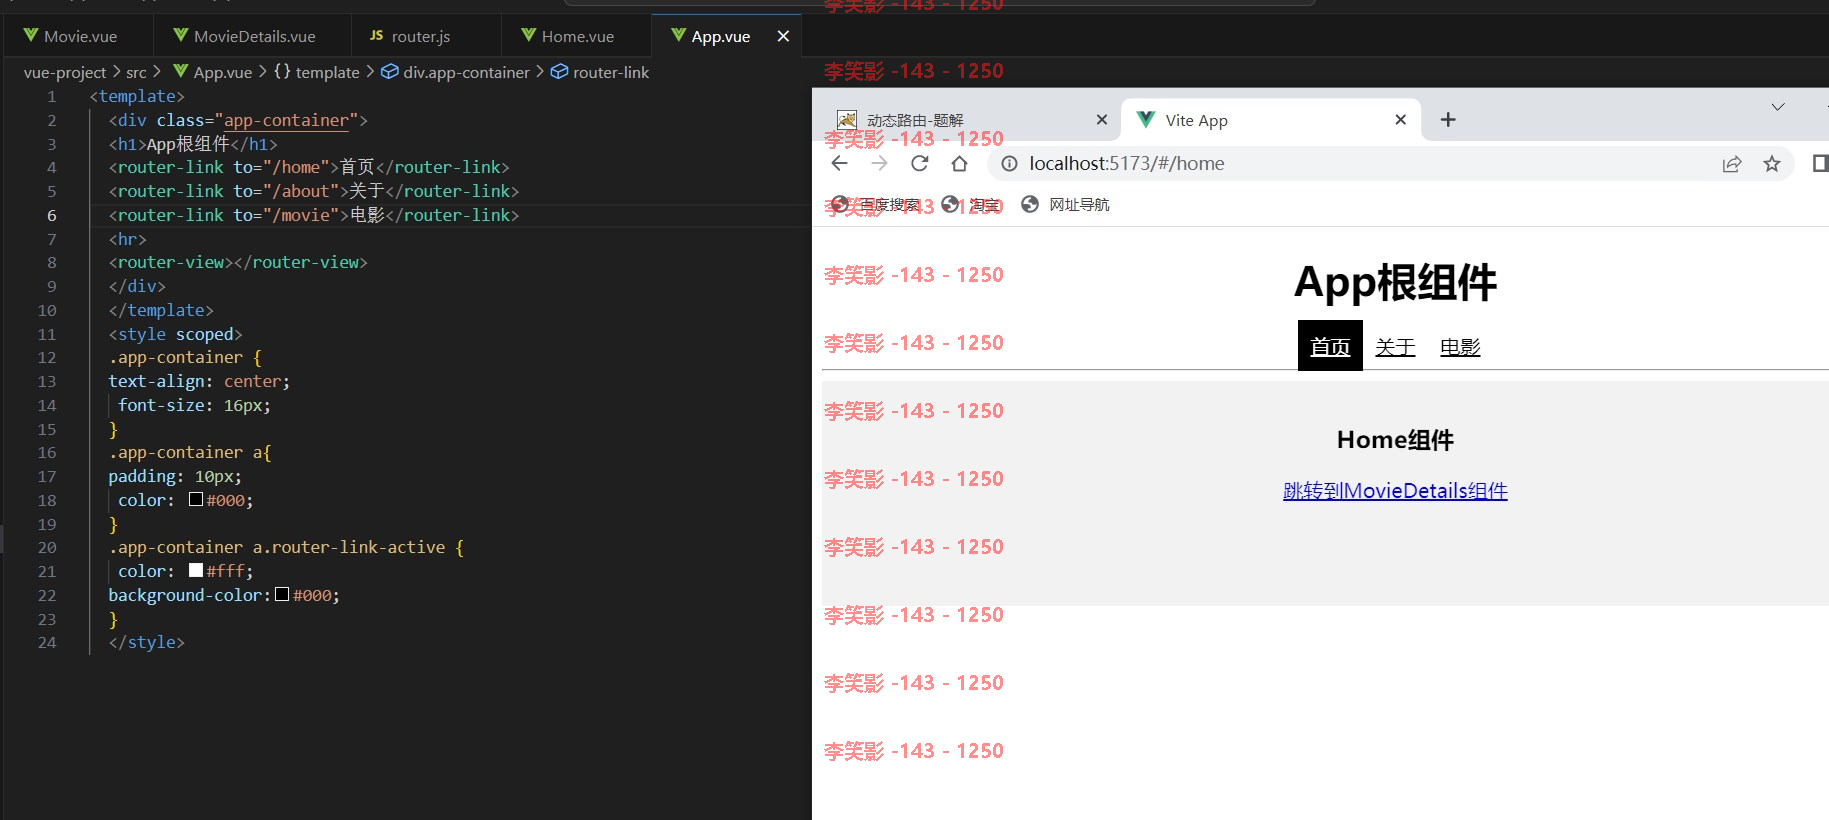Viewport: 1829px width, 820px height.
Task: Click the style scoped line of code
Action: coord(175,334)
